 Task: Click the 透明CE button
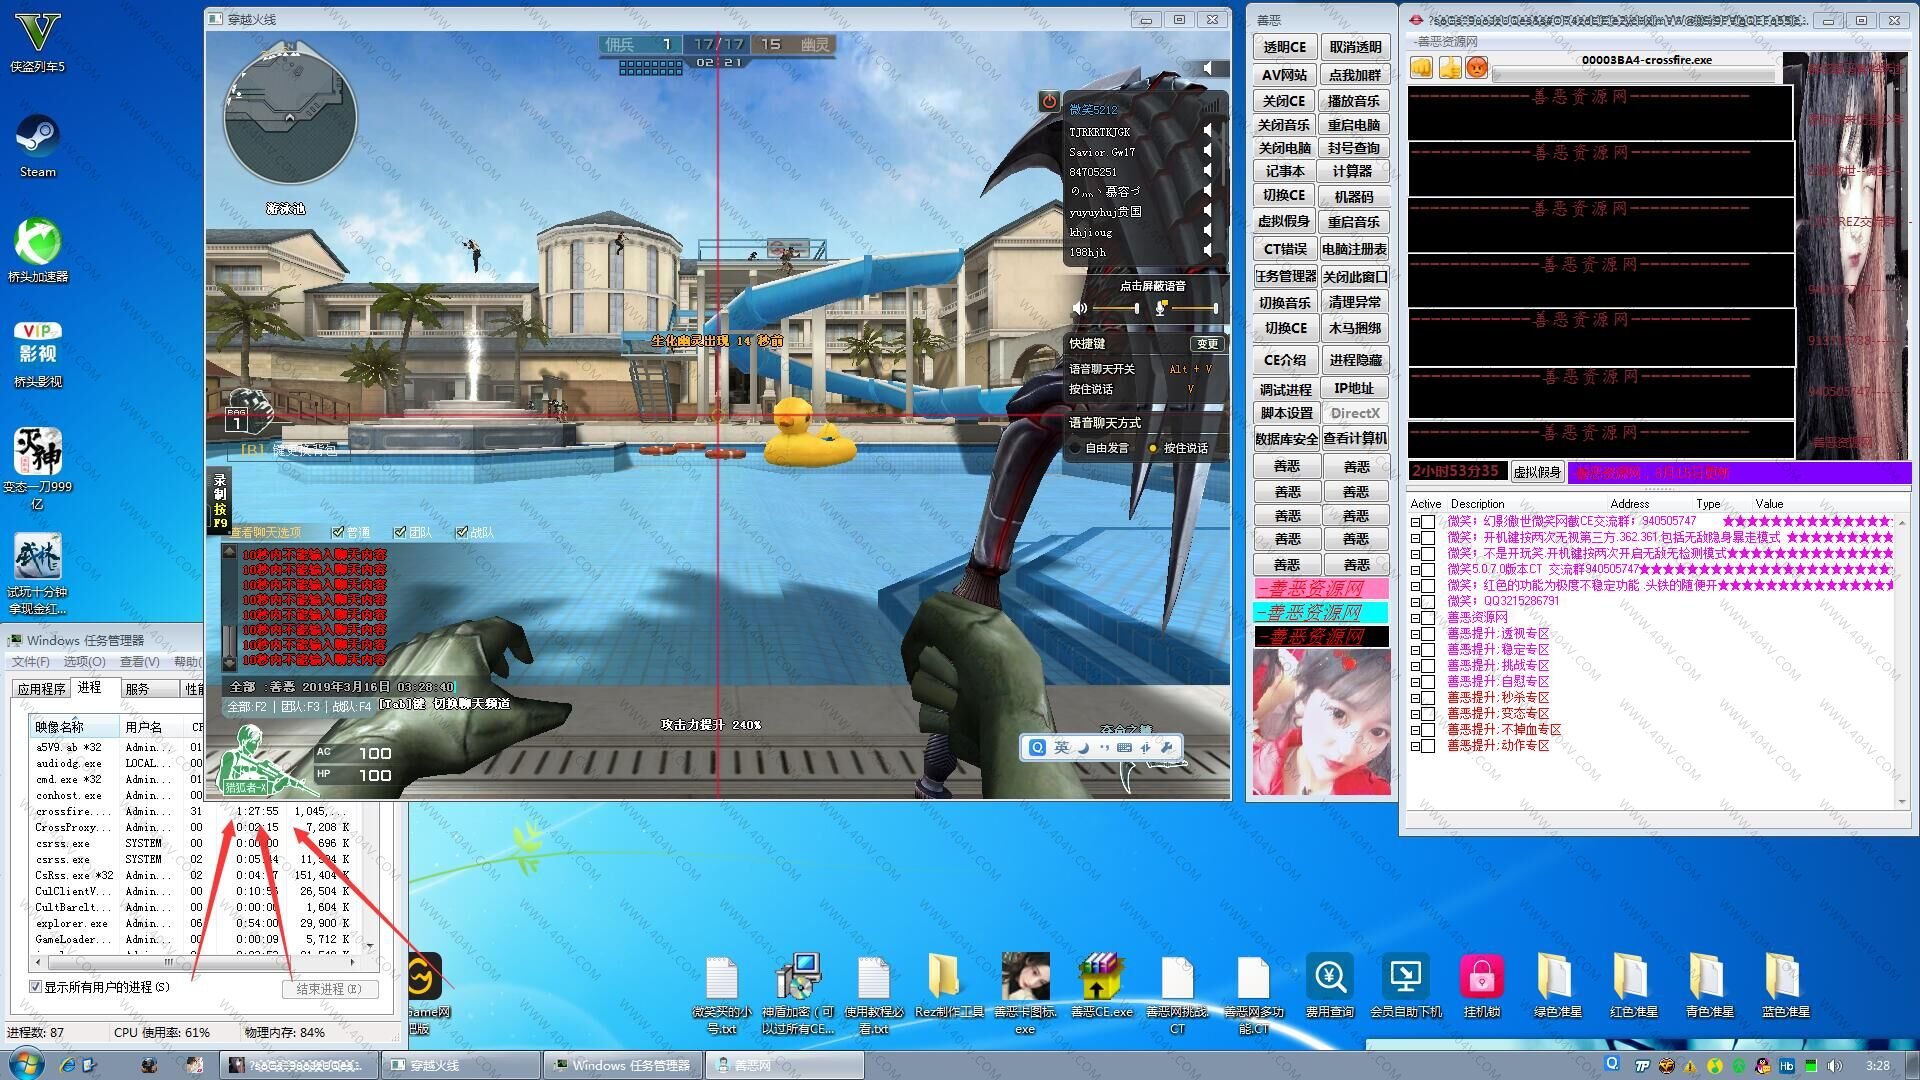coord(1284,47)
